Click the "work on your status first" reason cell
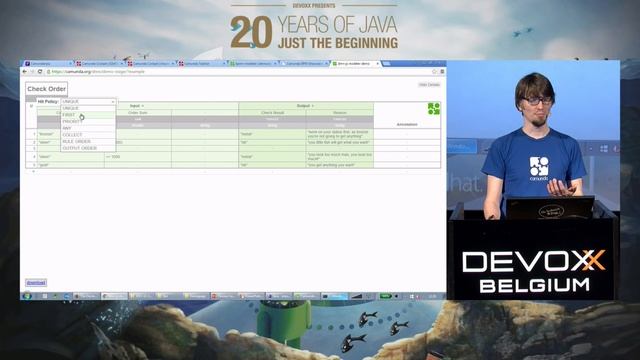This screenshot has width=640, height=360. (340, 134)
